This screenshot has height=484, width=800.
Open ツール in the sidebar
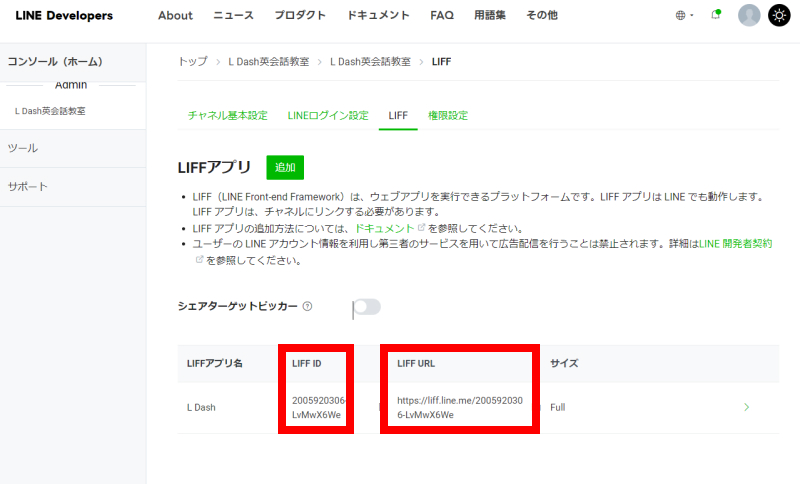[73, 148]
